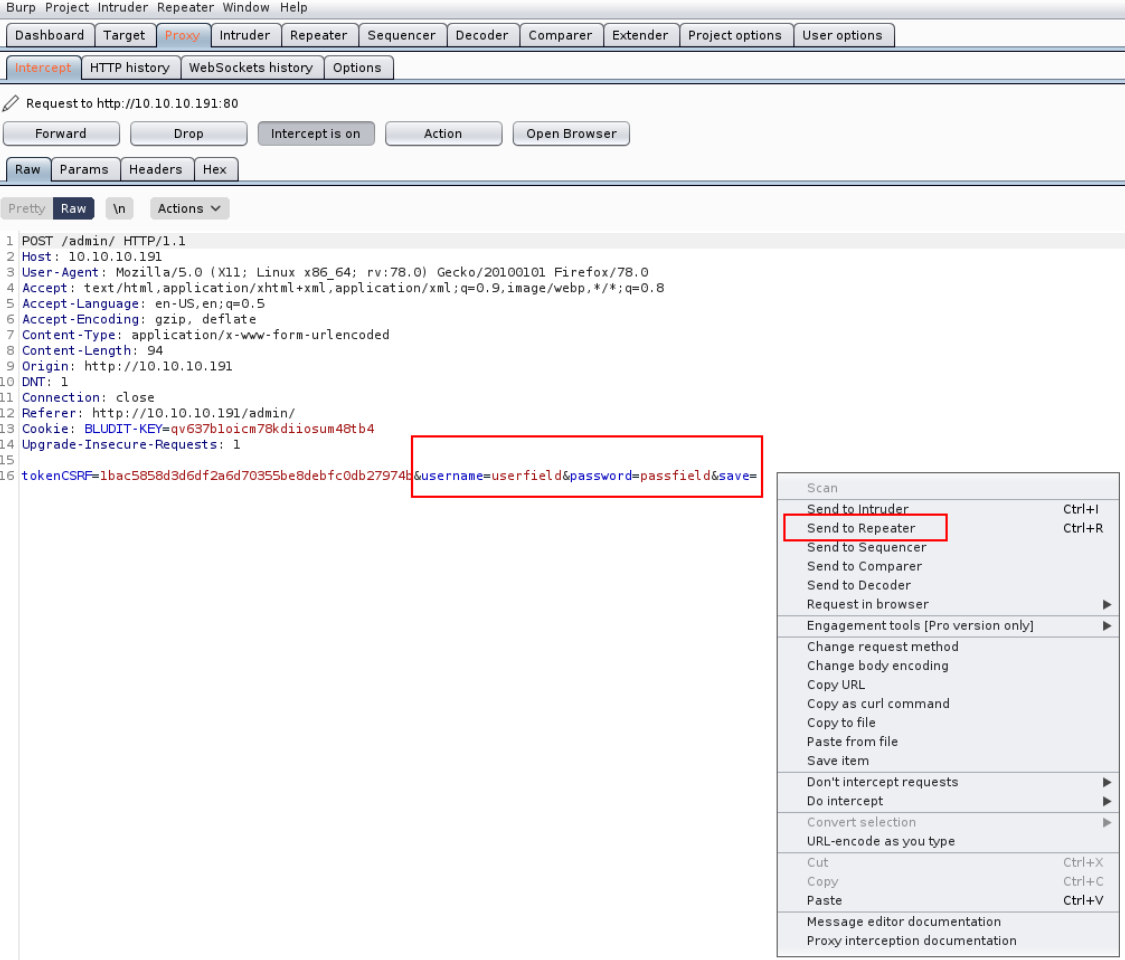Select Copy URL menu entry
The image size is (1125, 960).
tap(949, 684)
